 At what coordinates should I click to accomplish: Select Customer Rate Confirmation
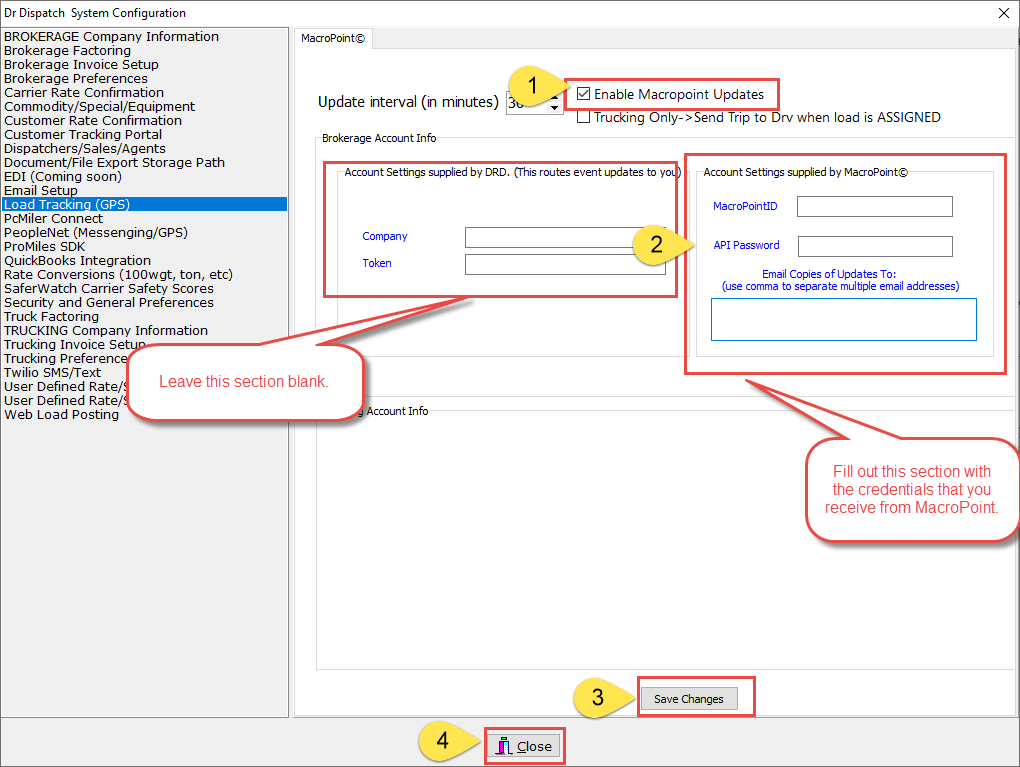click(93, 120)
